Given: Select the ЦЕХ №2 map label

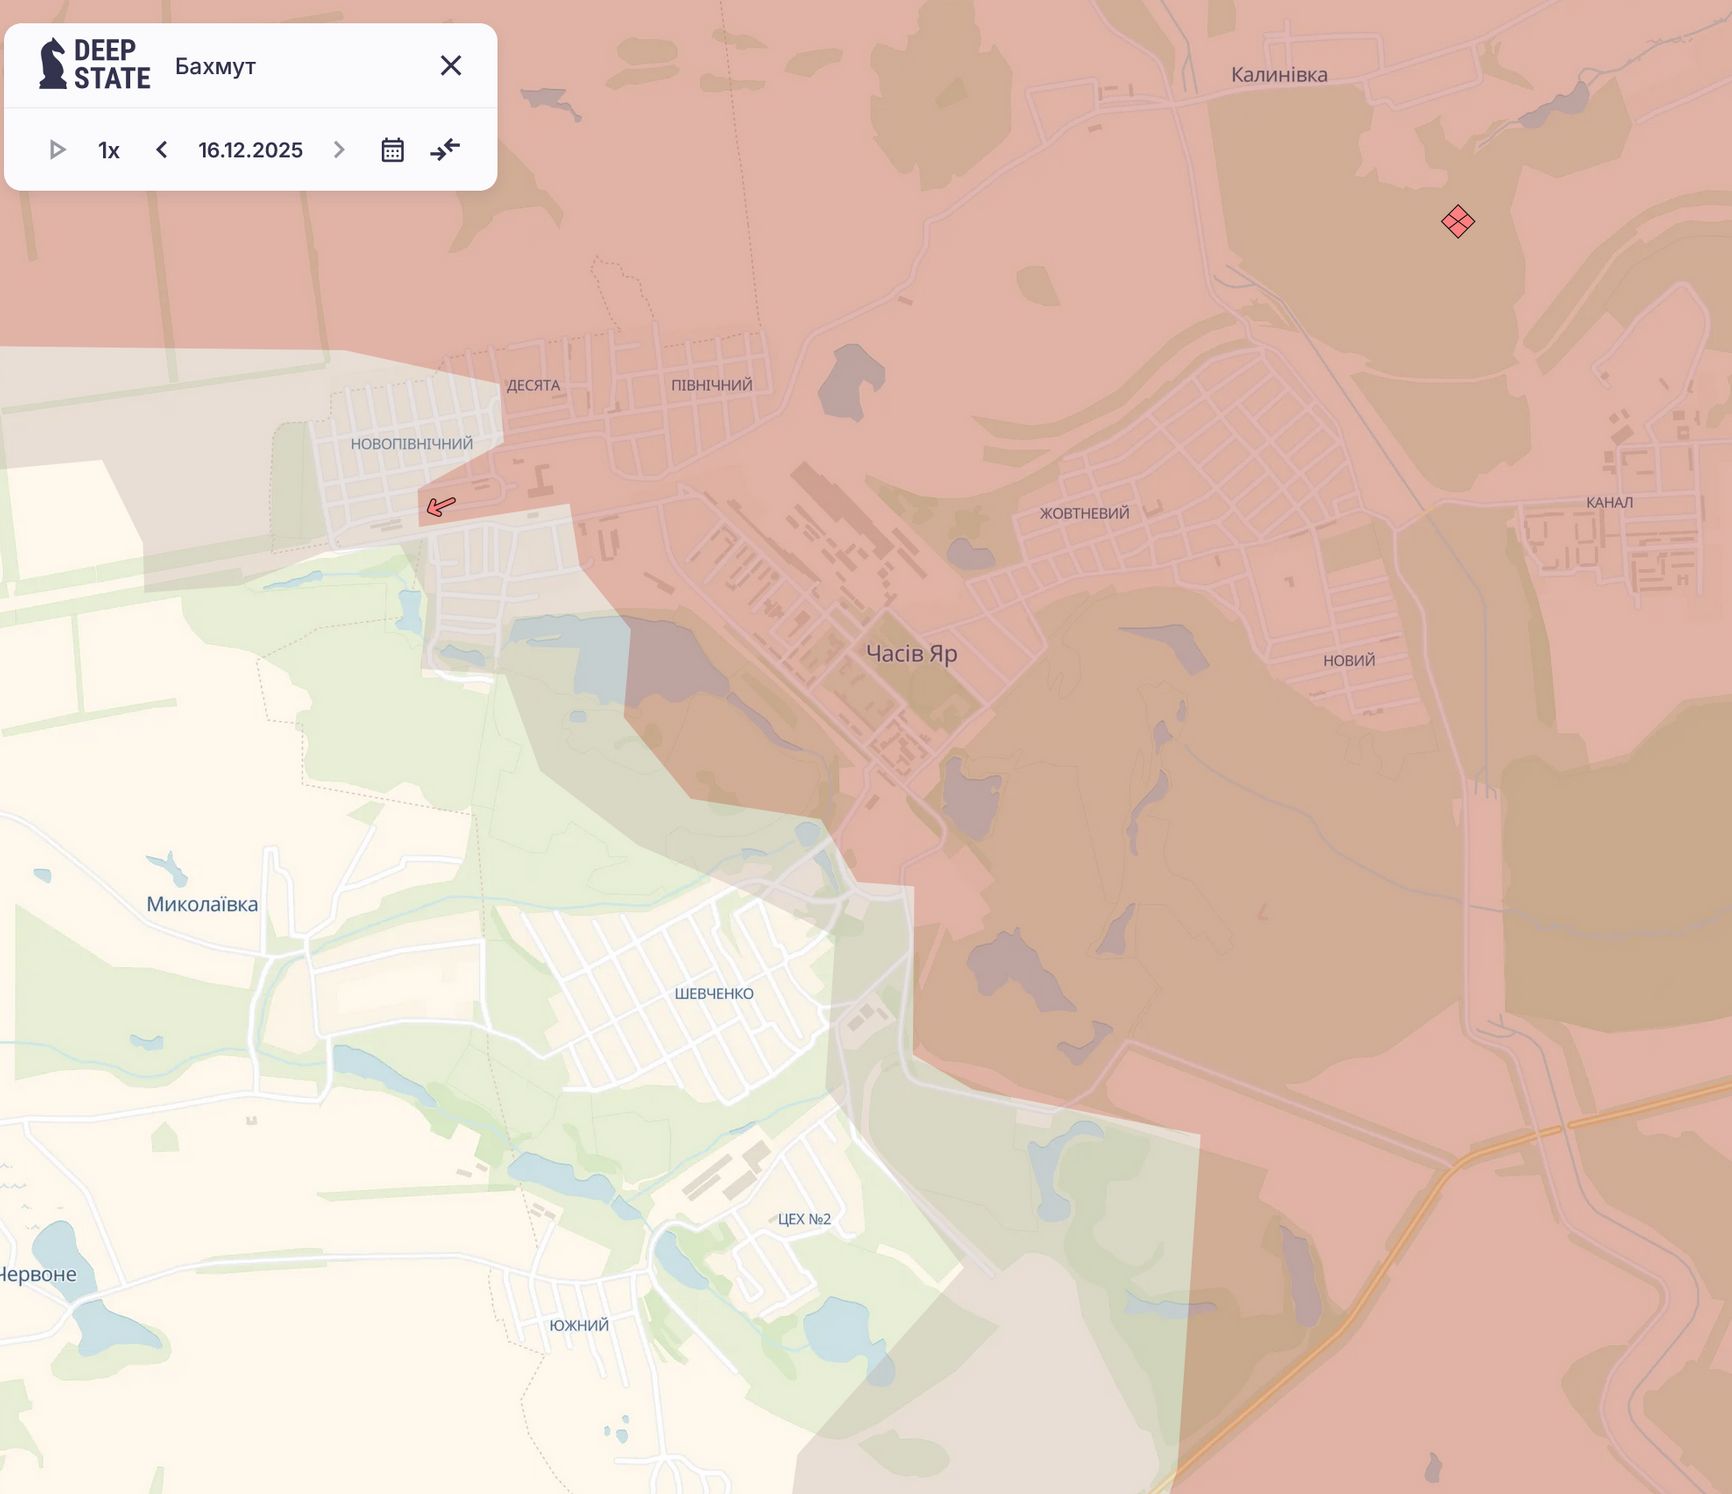Looking at the screenshot, I should click(804, 1219).
